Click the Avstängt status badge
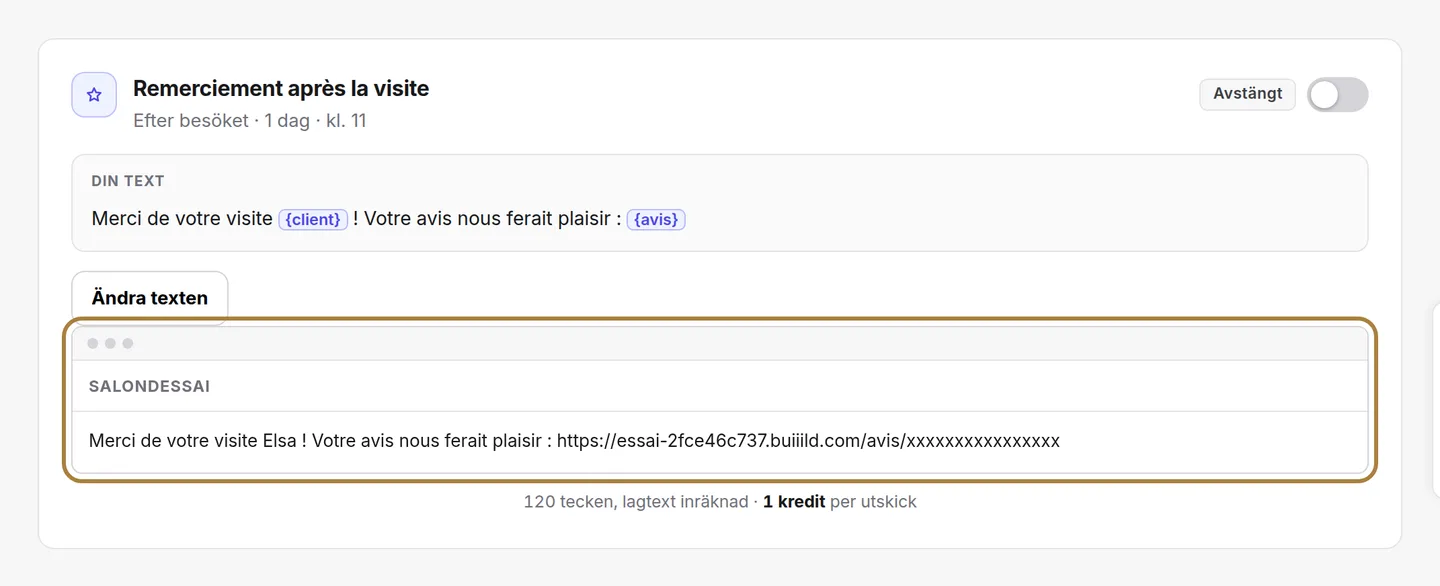1440x586 pixels. pyautogui.click(x=1247, y=94)
